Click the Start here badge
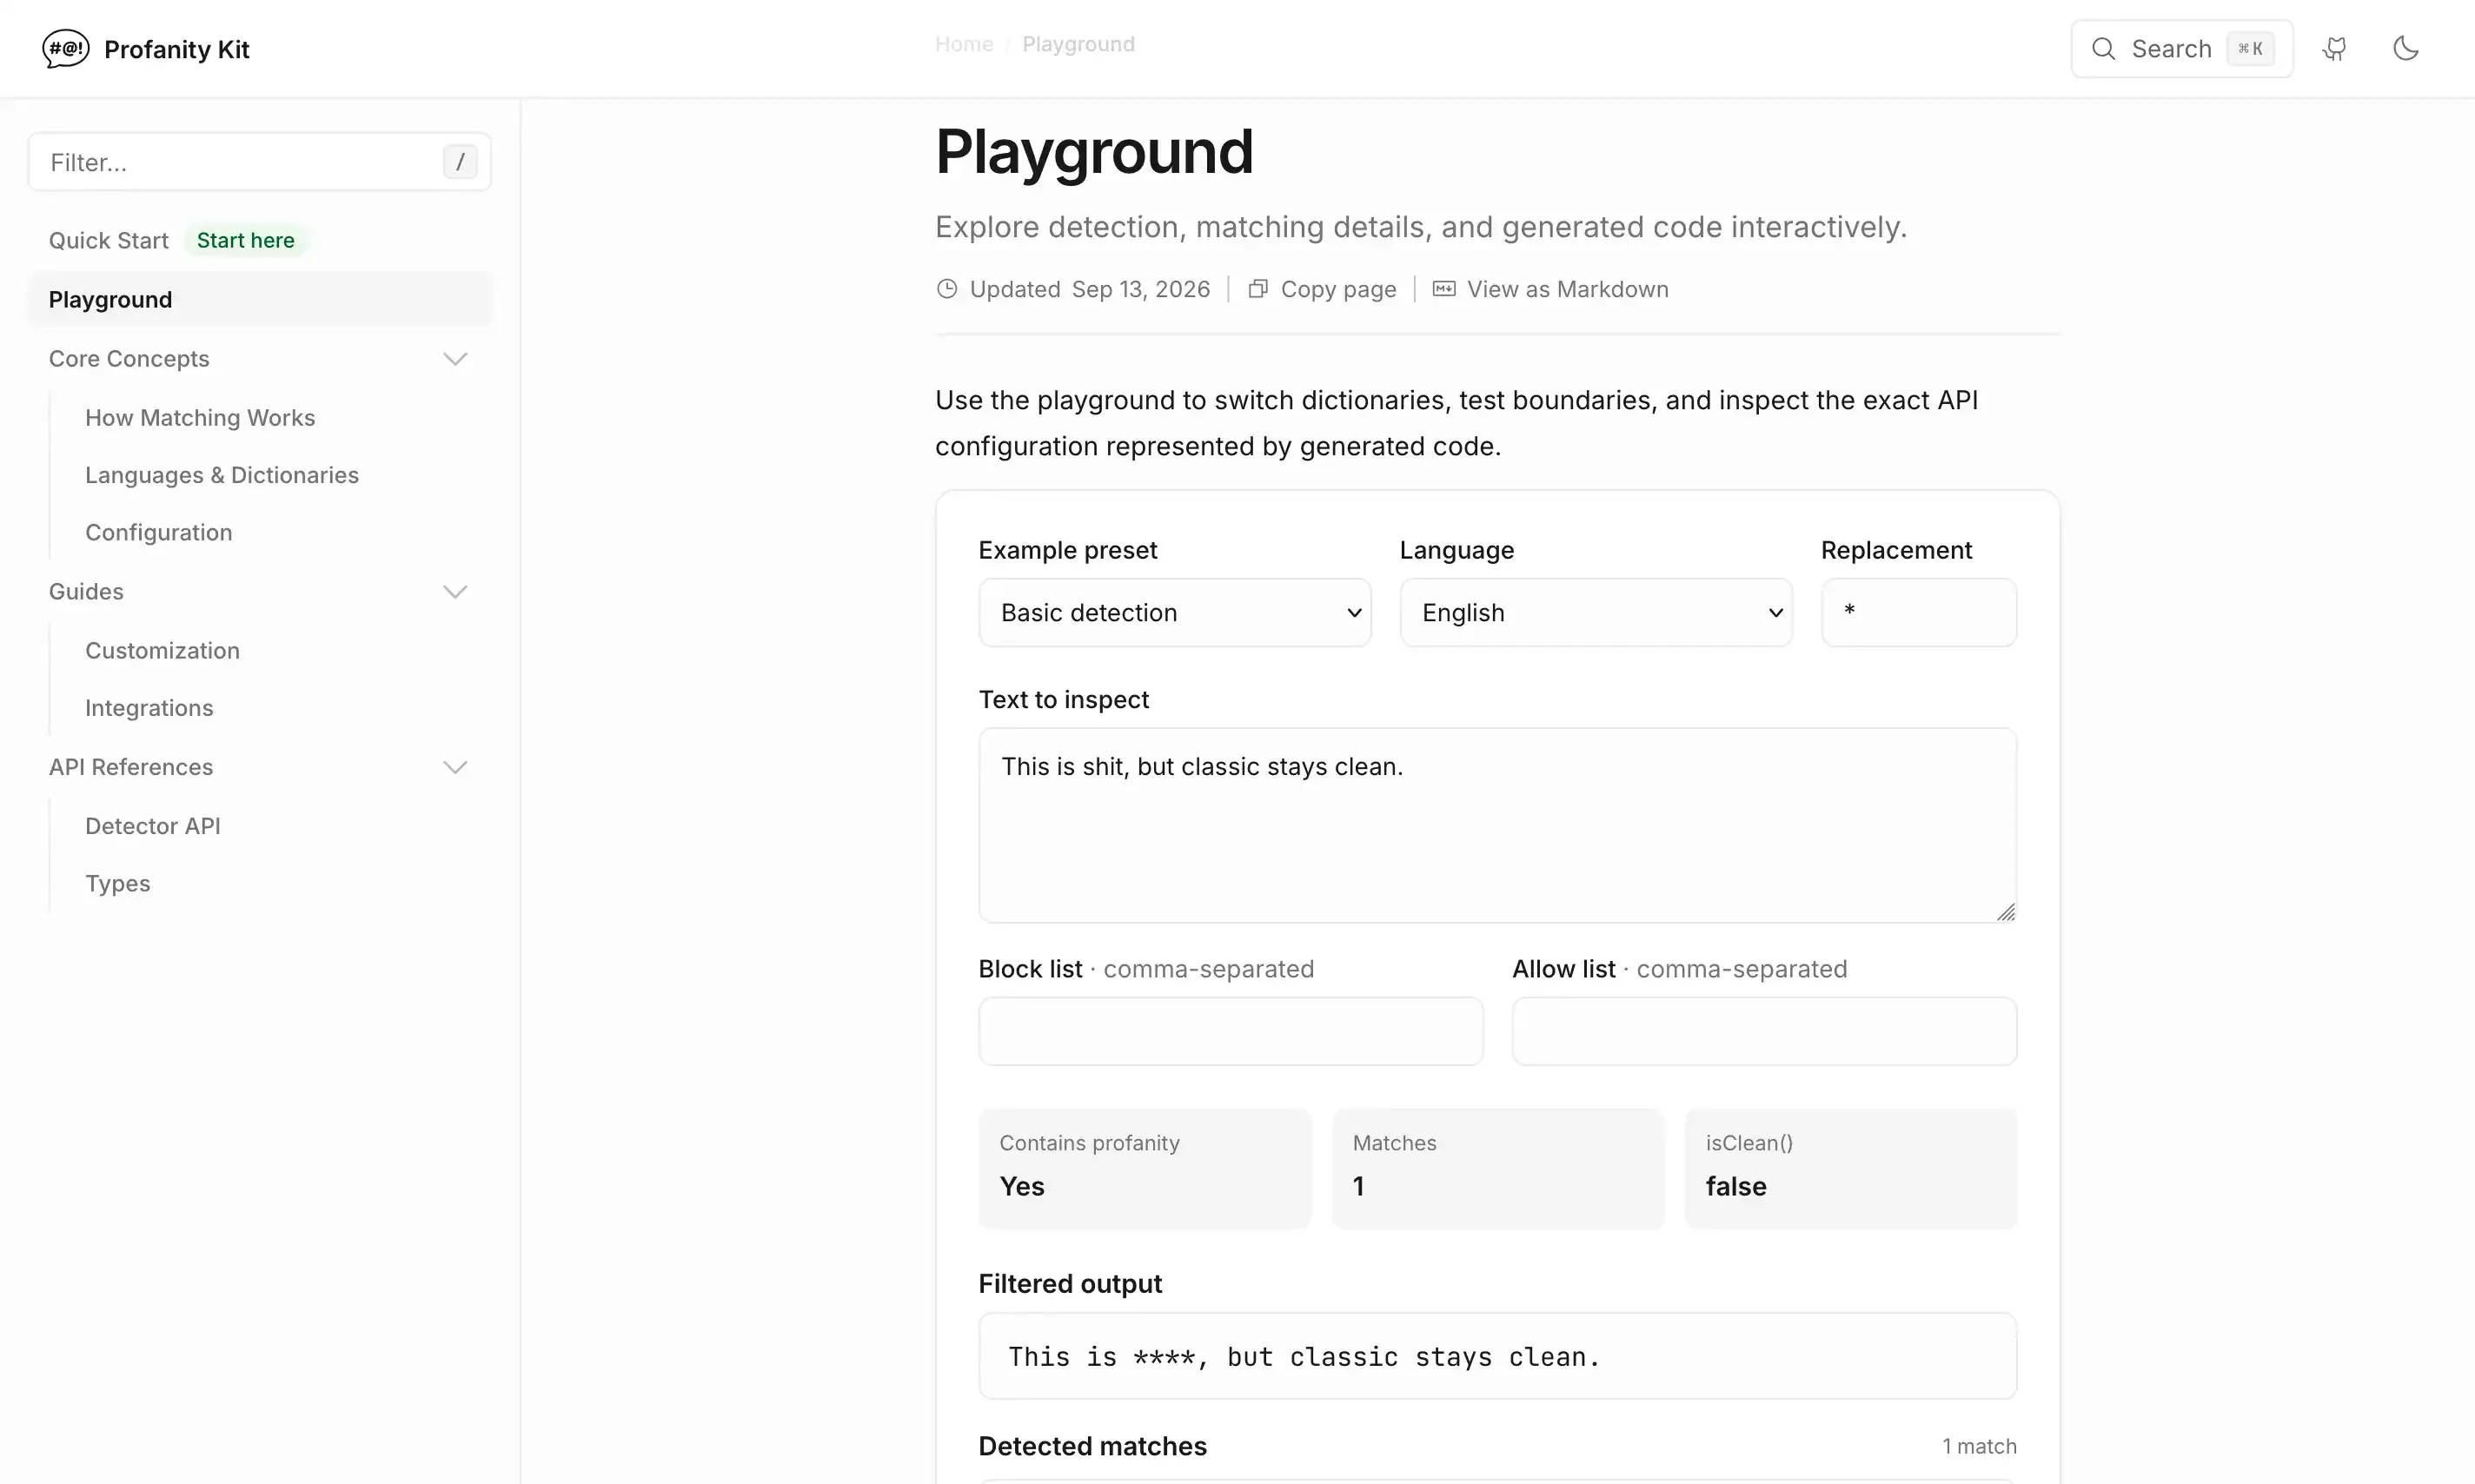Screen dimensions: 2475x1484 (x=246, y=240)
